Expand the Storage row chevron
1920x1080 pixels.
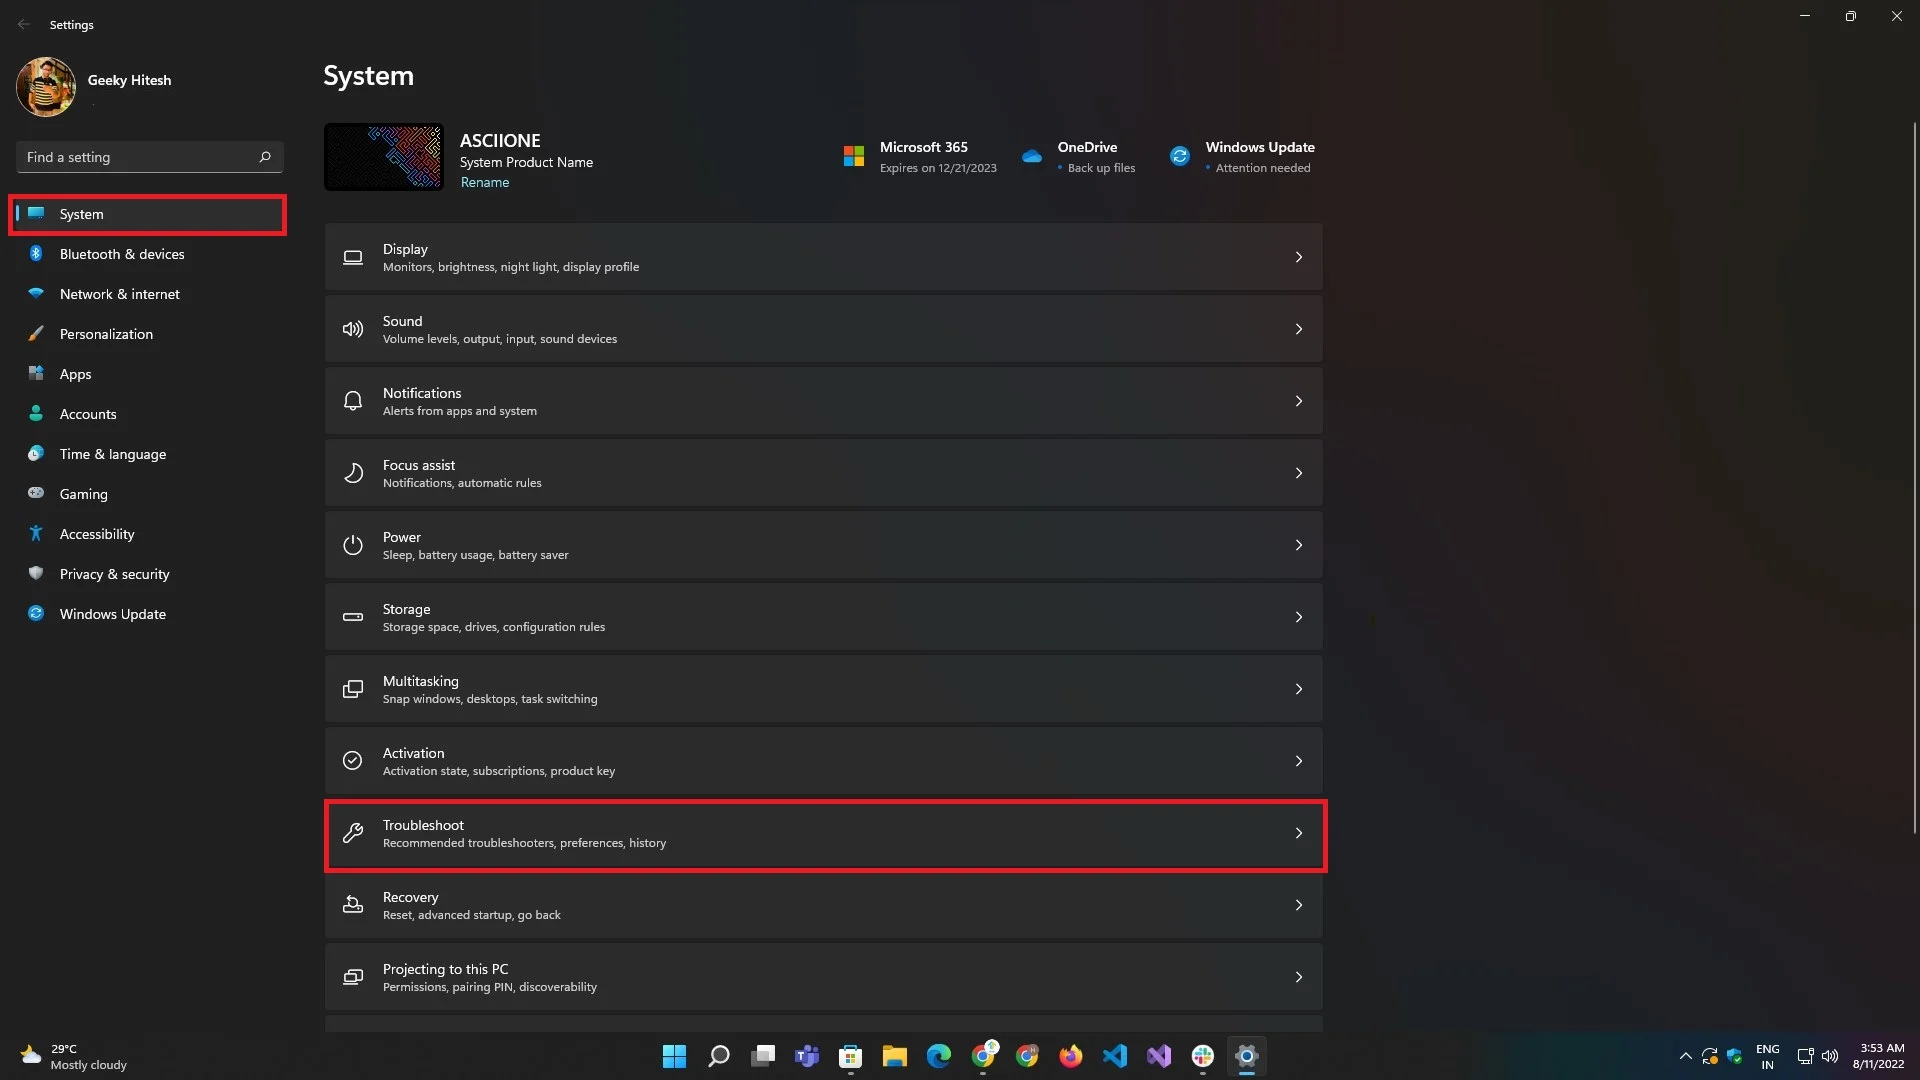click(1299, 617)
